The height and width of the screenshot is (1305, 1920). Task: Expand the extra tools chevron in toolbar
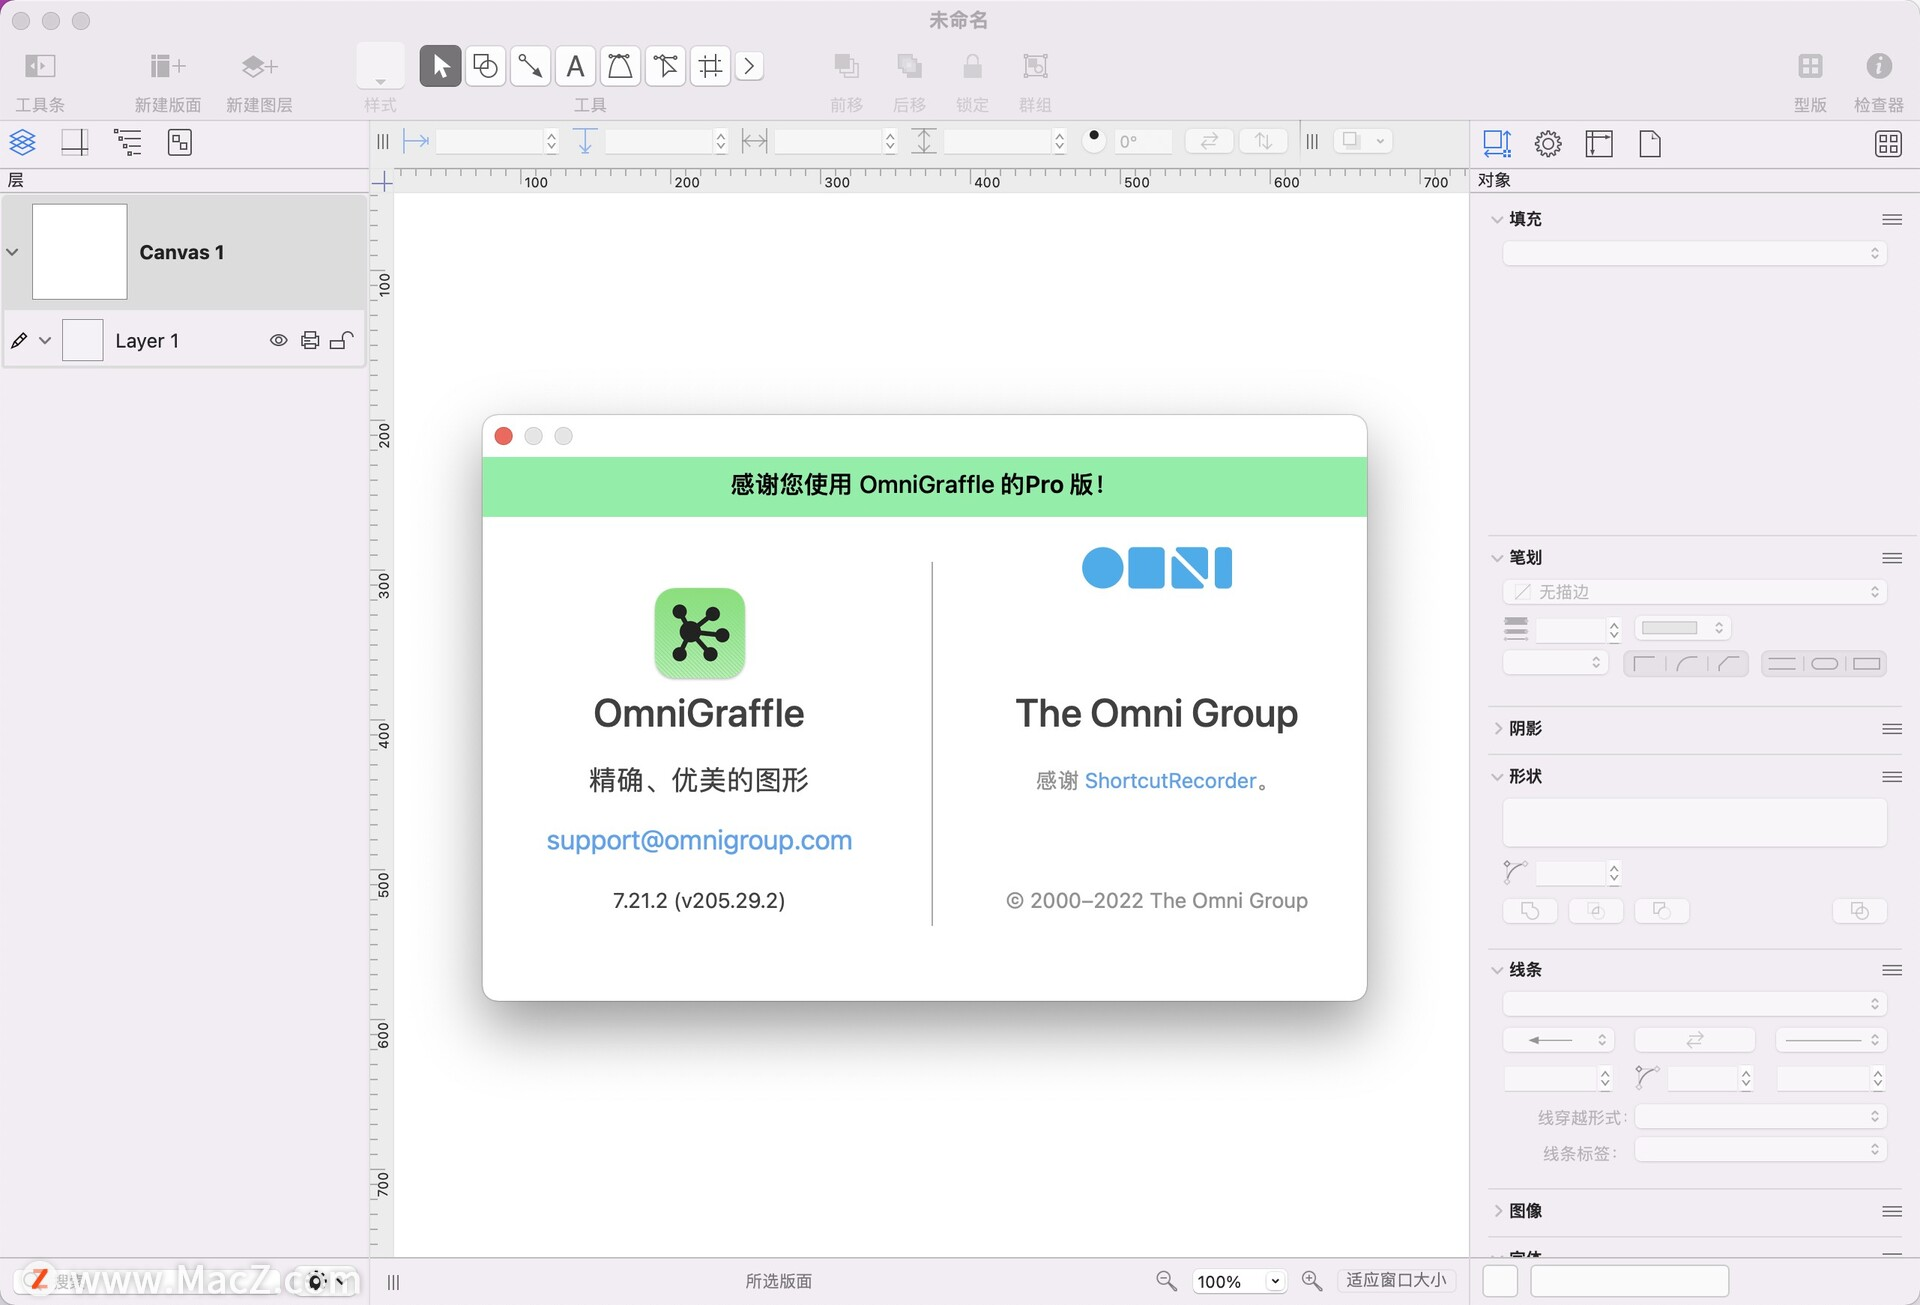click(749, 65)
